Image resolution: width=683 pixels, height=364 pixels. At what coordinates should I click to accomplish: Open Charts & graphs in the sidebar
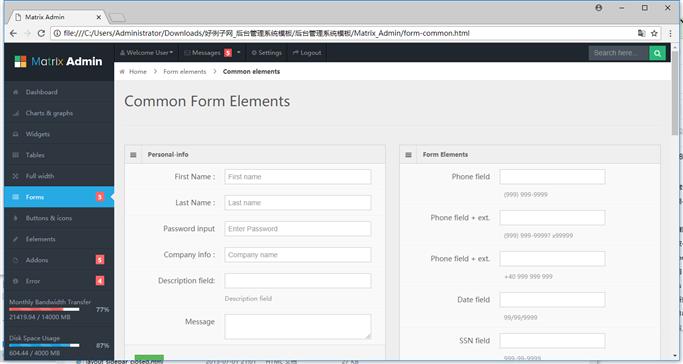(59, 113)
